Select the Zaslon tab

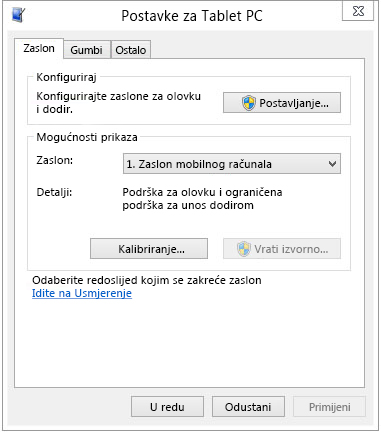tap(39, 49)
